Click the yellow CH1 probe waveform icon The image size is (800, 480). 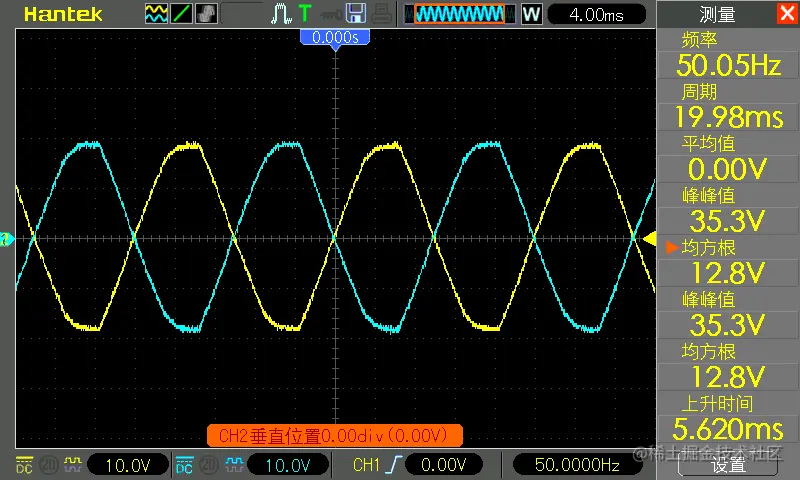point(72,464)
